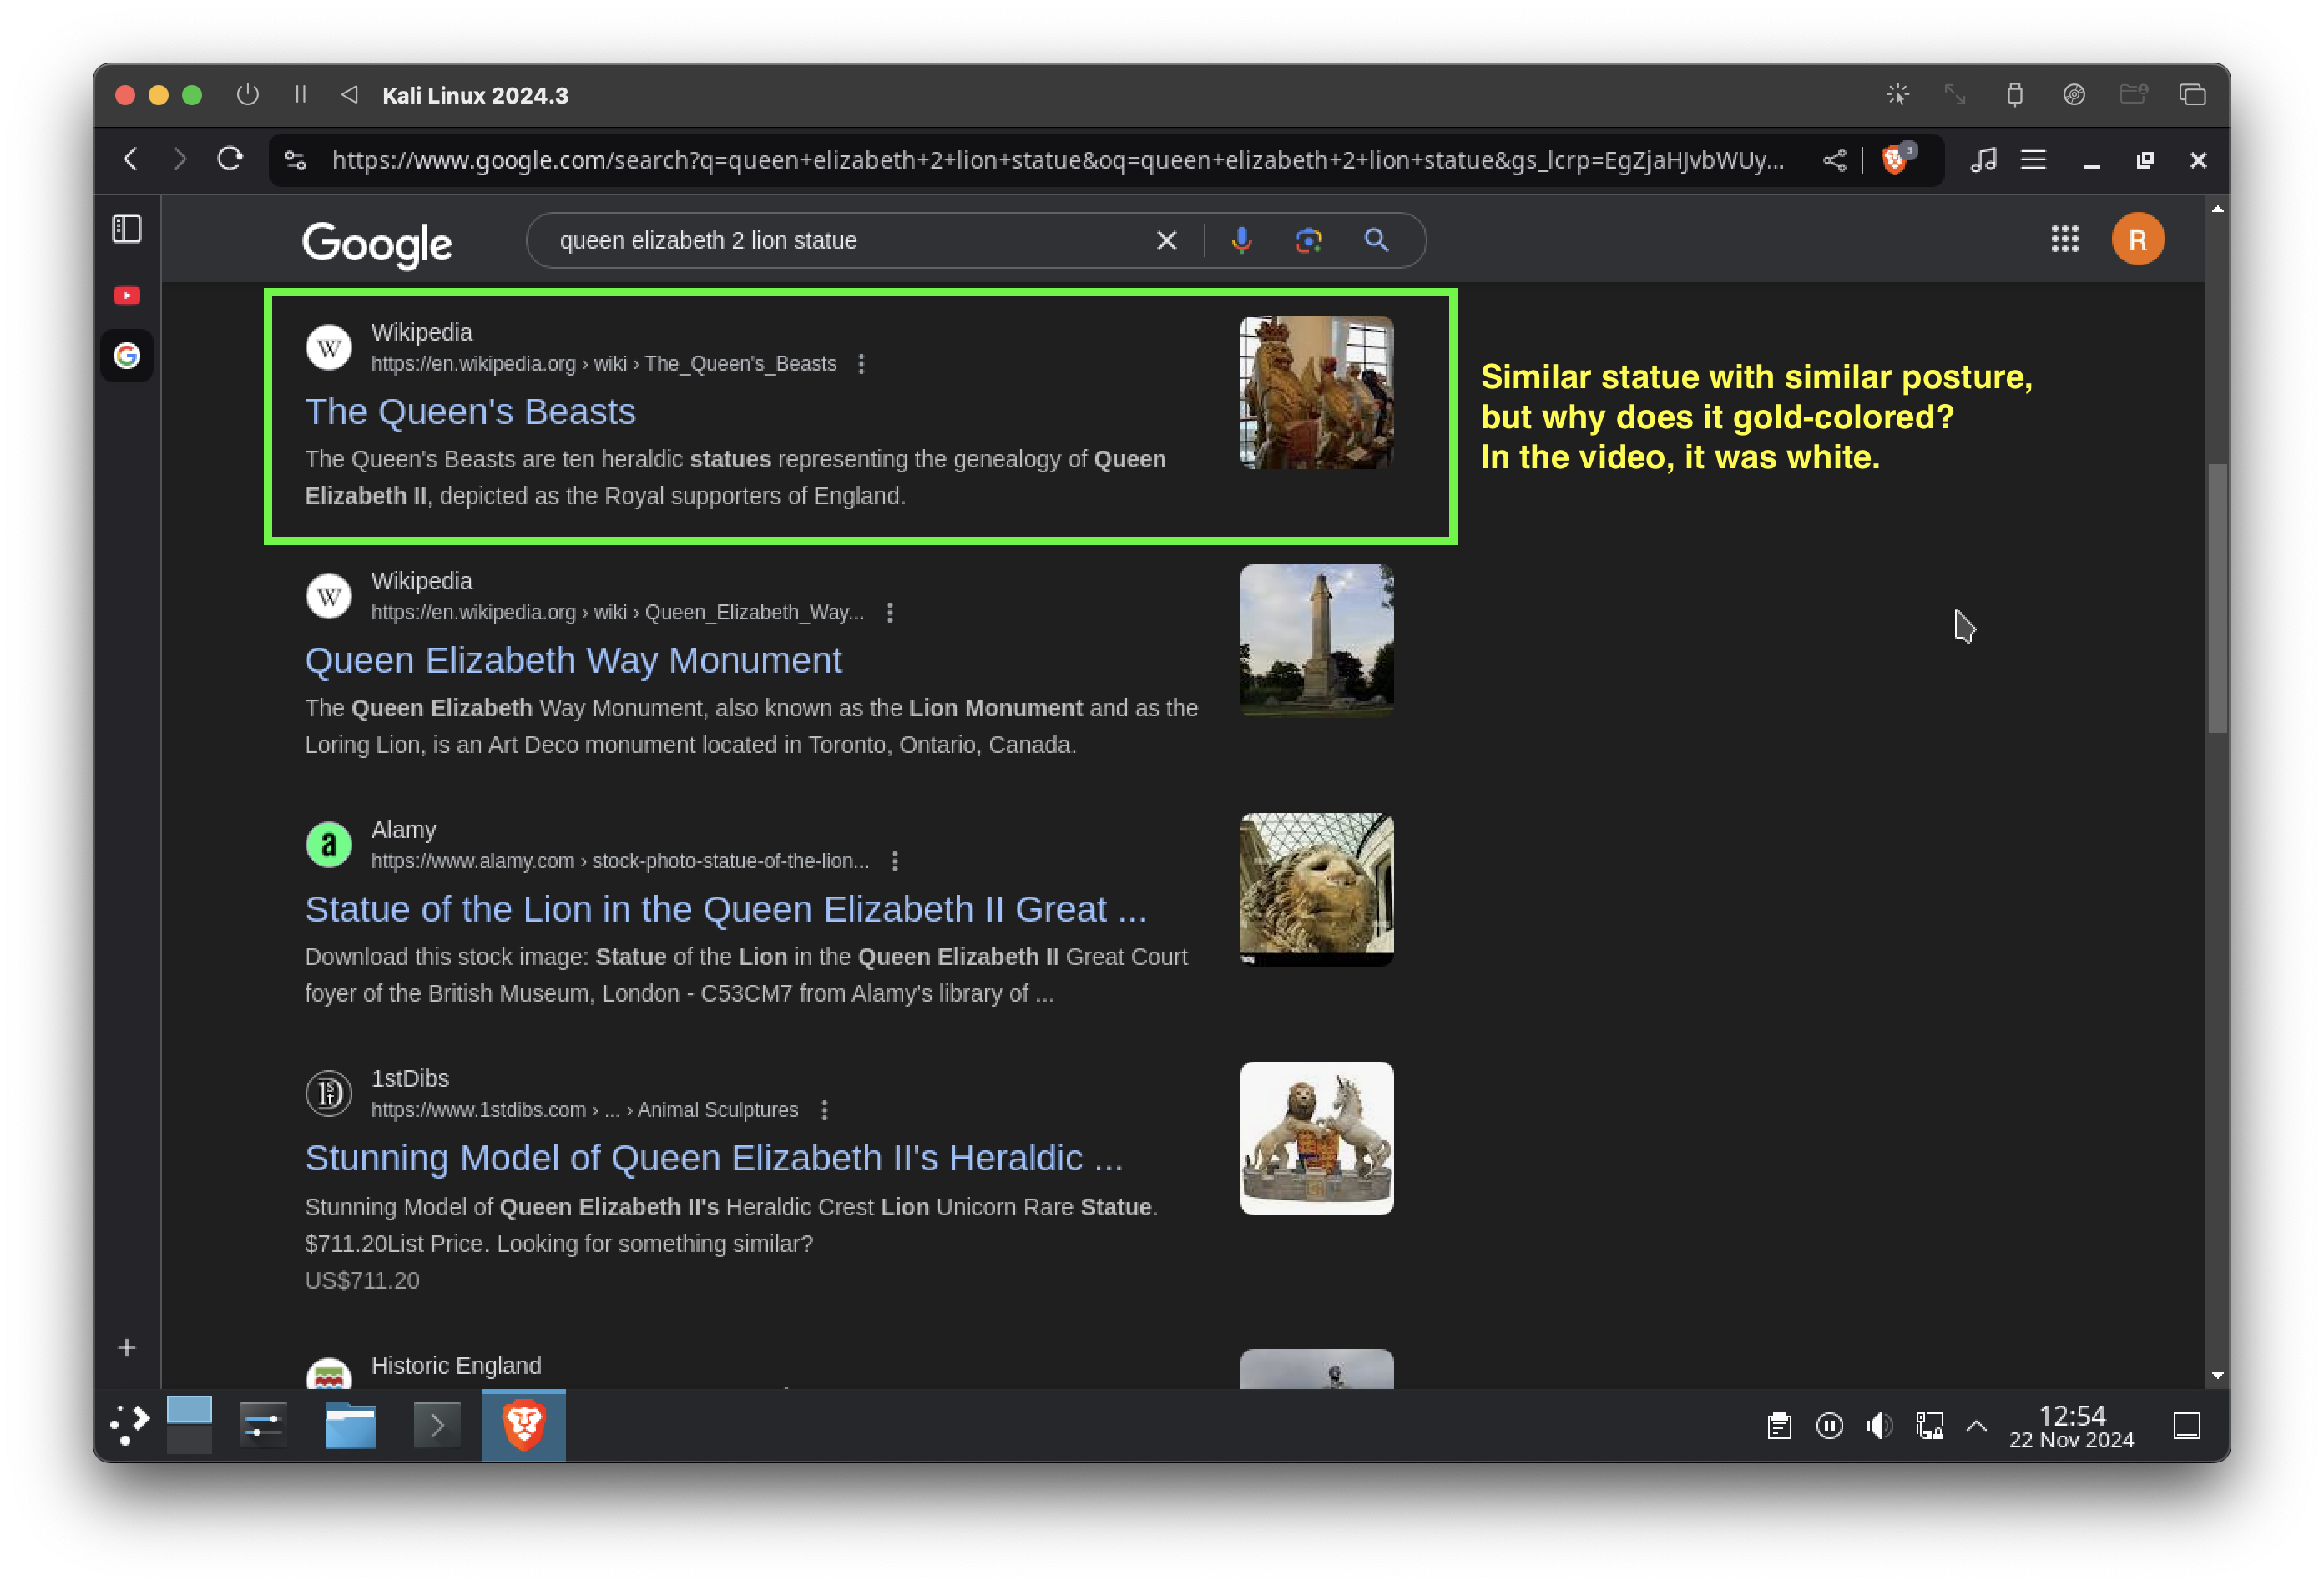2324x1586 pixels.
Task: Open Alamy Statue of the Lion result
Action: click(x=725, y=910)
